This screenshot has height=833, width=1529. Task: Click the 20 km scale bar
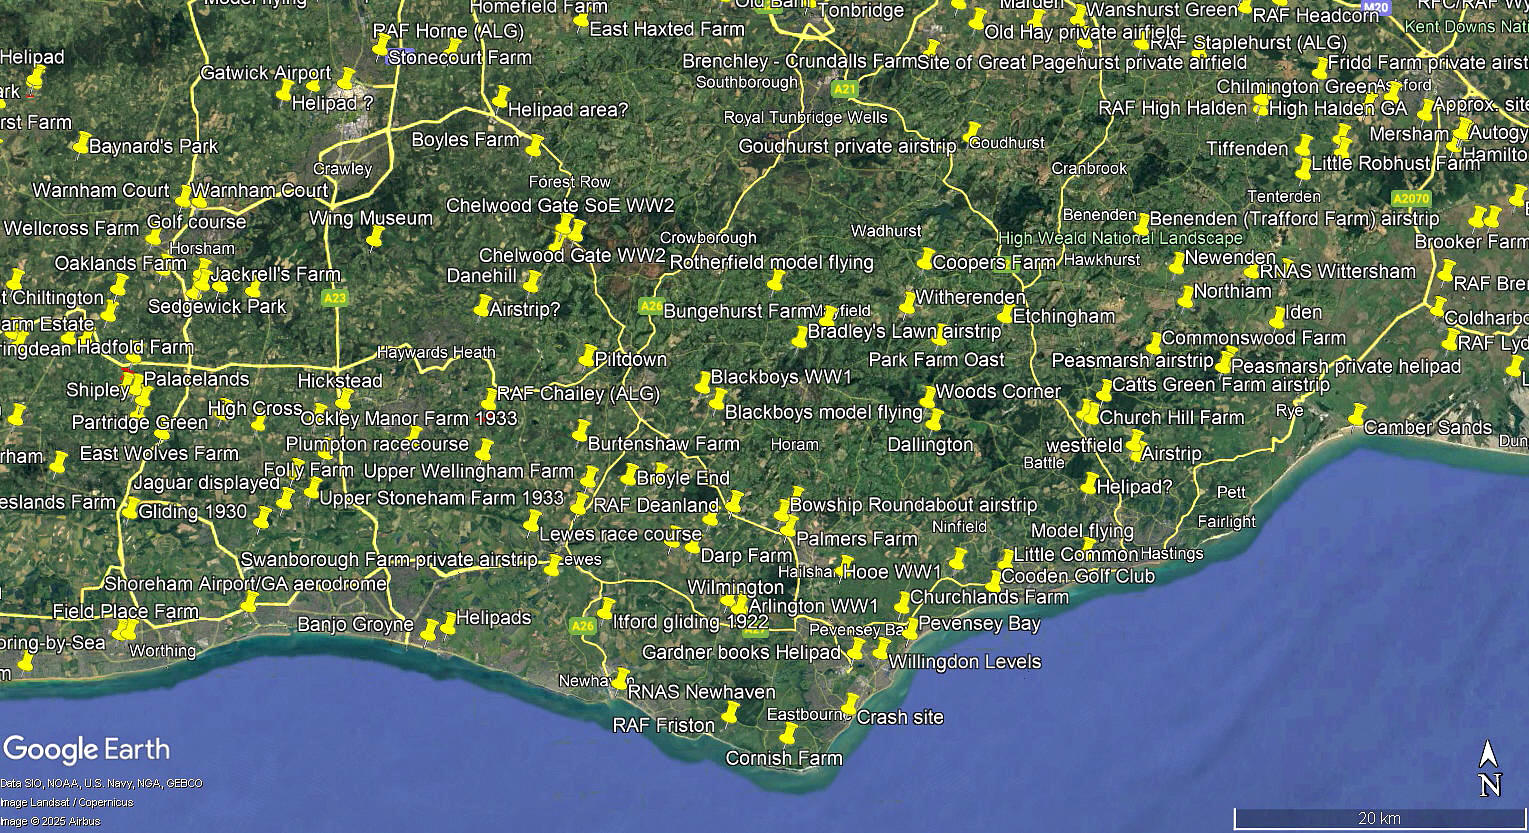click(x=1378, y=818)
